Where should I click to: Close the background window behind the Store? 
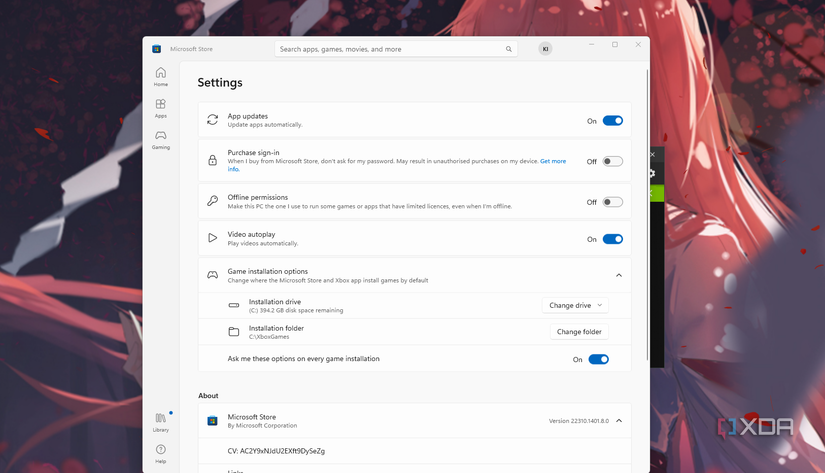click(652, 154)
